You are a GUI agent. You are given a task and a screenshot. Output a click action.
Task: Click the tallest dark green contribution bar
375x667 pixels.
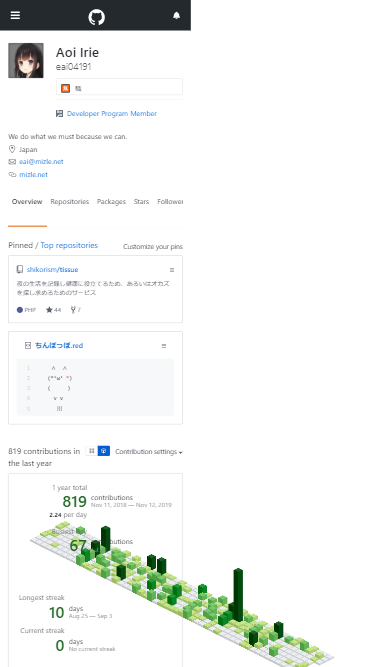pyautogui.click(x=238, y=595)
